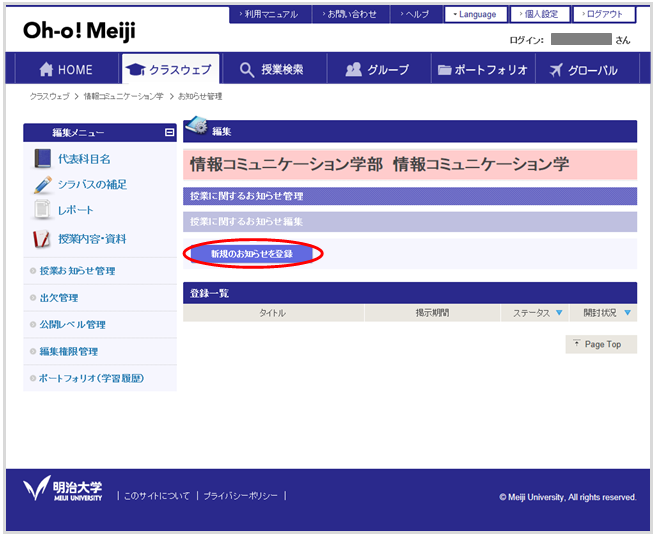657x538 pixels.
Task: Click the red notebook icon for 授業内容・資料
Action: [41, 239]
